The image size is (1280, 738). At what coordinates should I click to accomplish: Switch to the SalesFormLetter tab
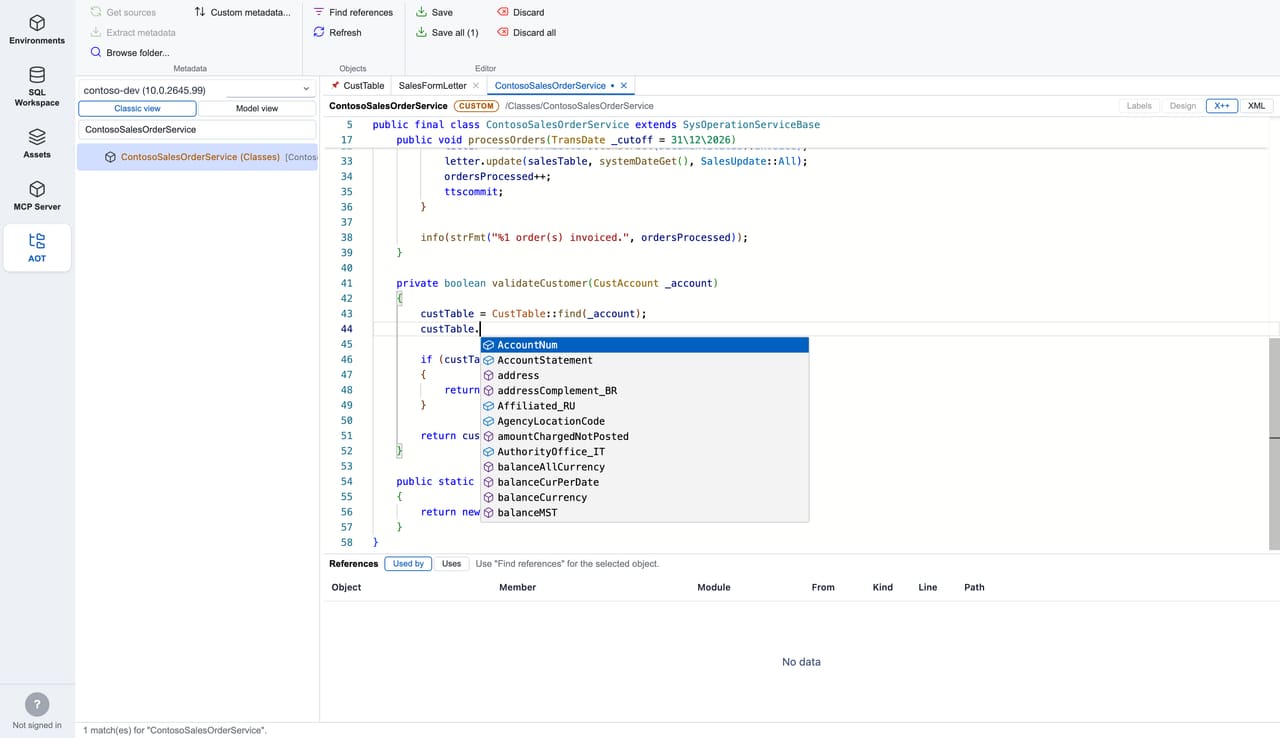[x=432, y=86]
